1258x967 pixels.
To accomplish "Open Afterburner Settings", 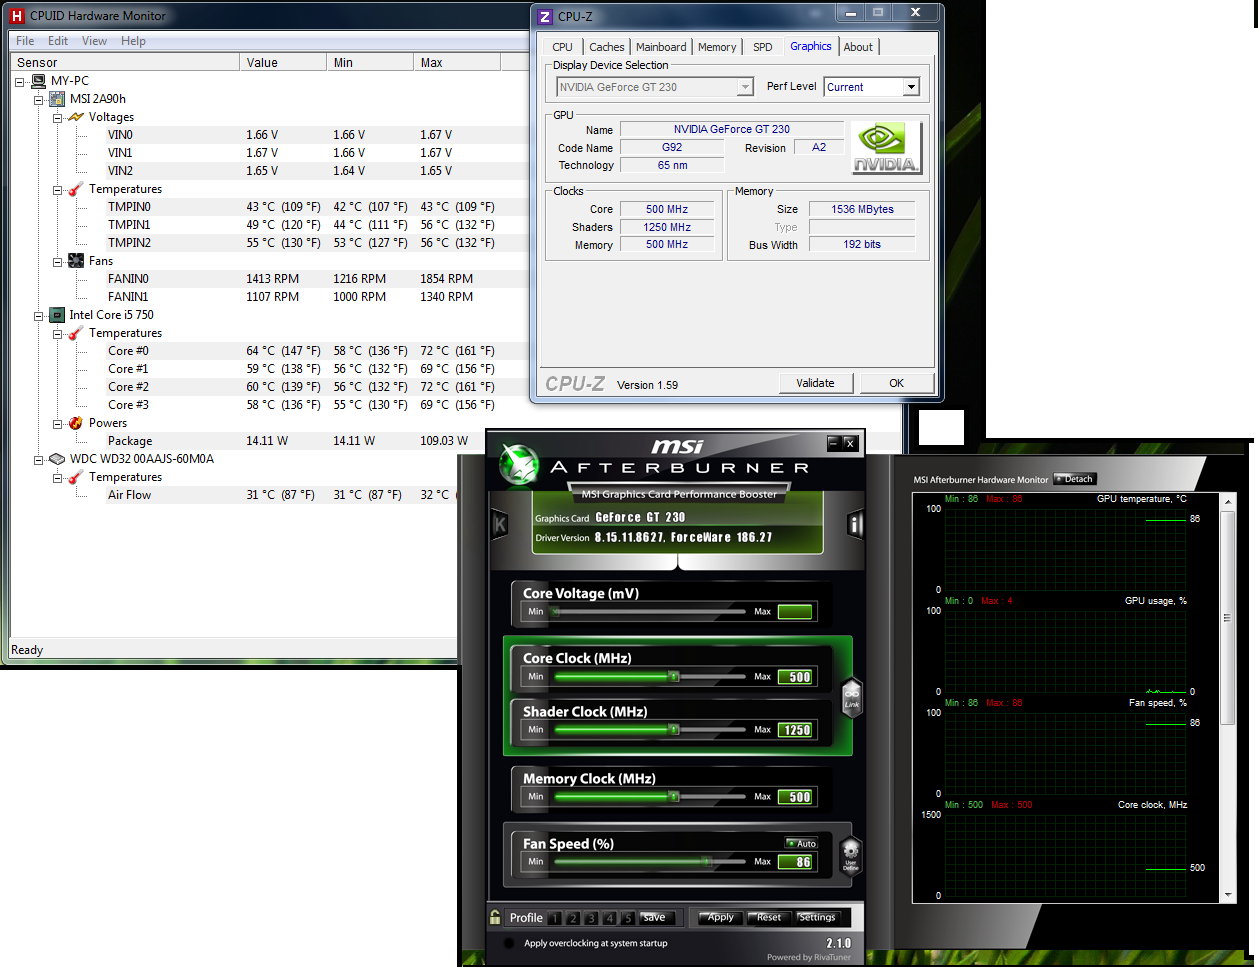I will pos(817,917).
